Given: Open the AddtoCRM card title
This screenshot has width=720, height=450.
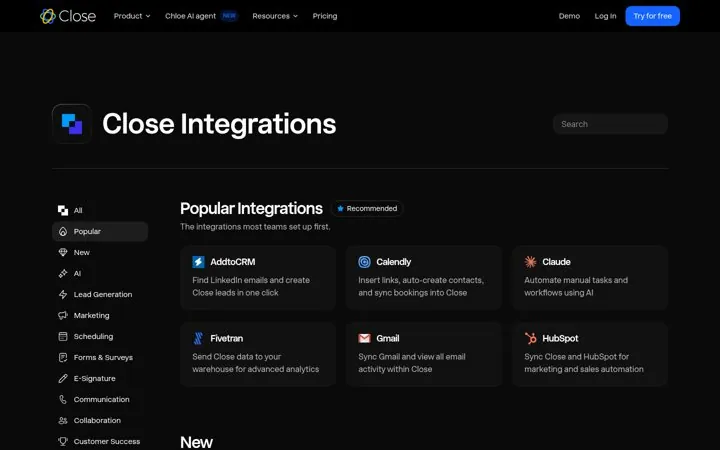Looking at the screenshot, I should tap(233, 262).
